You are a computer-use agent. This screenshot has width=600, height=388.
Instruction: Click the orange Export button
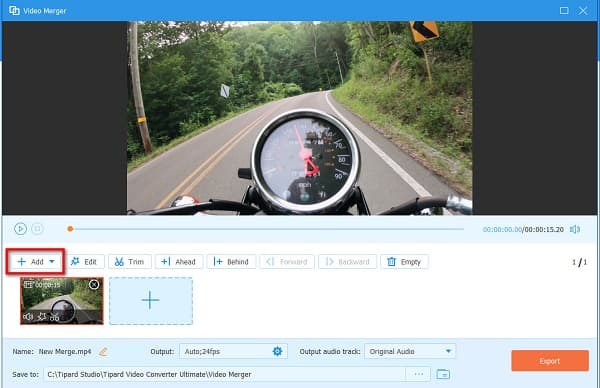click(x=550, y=361)
